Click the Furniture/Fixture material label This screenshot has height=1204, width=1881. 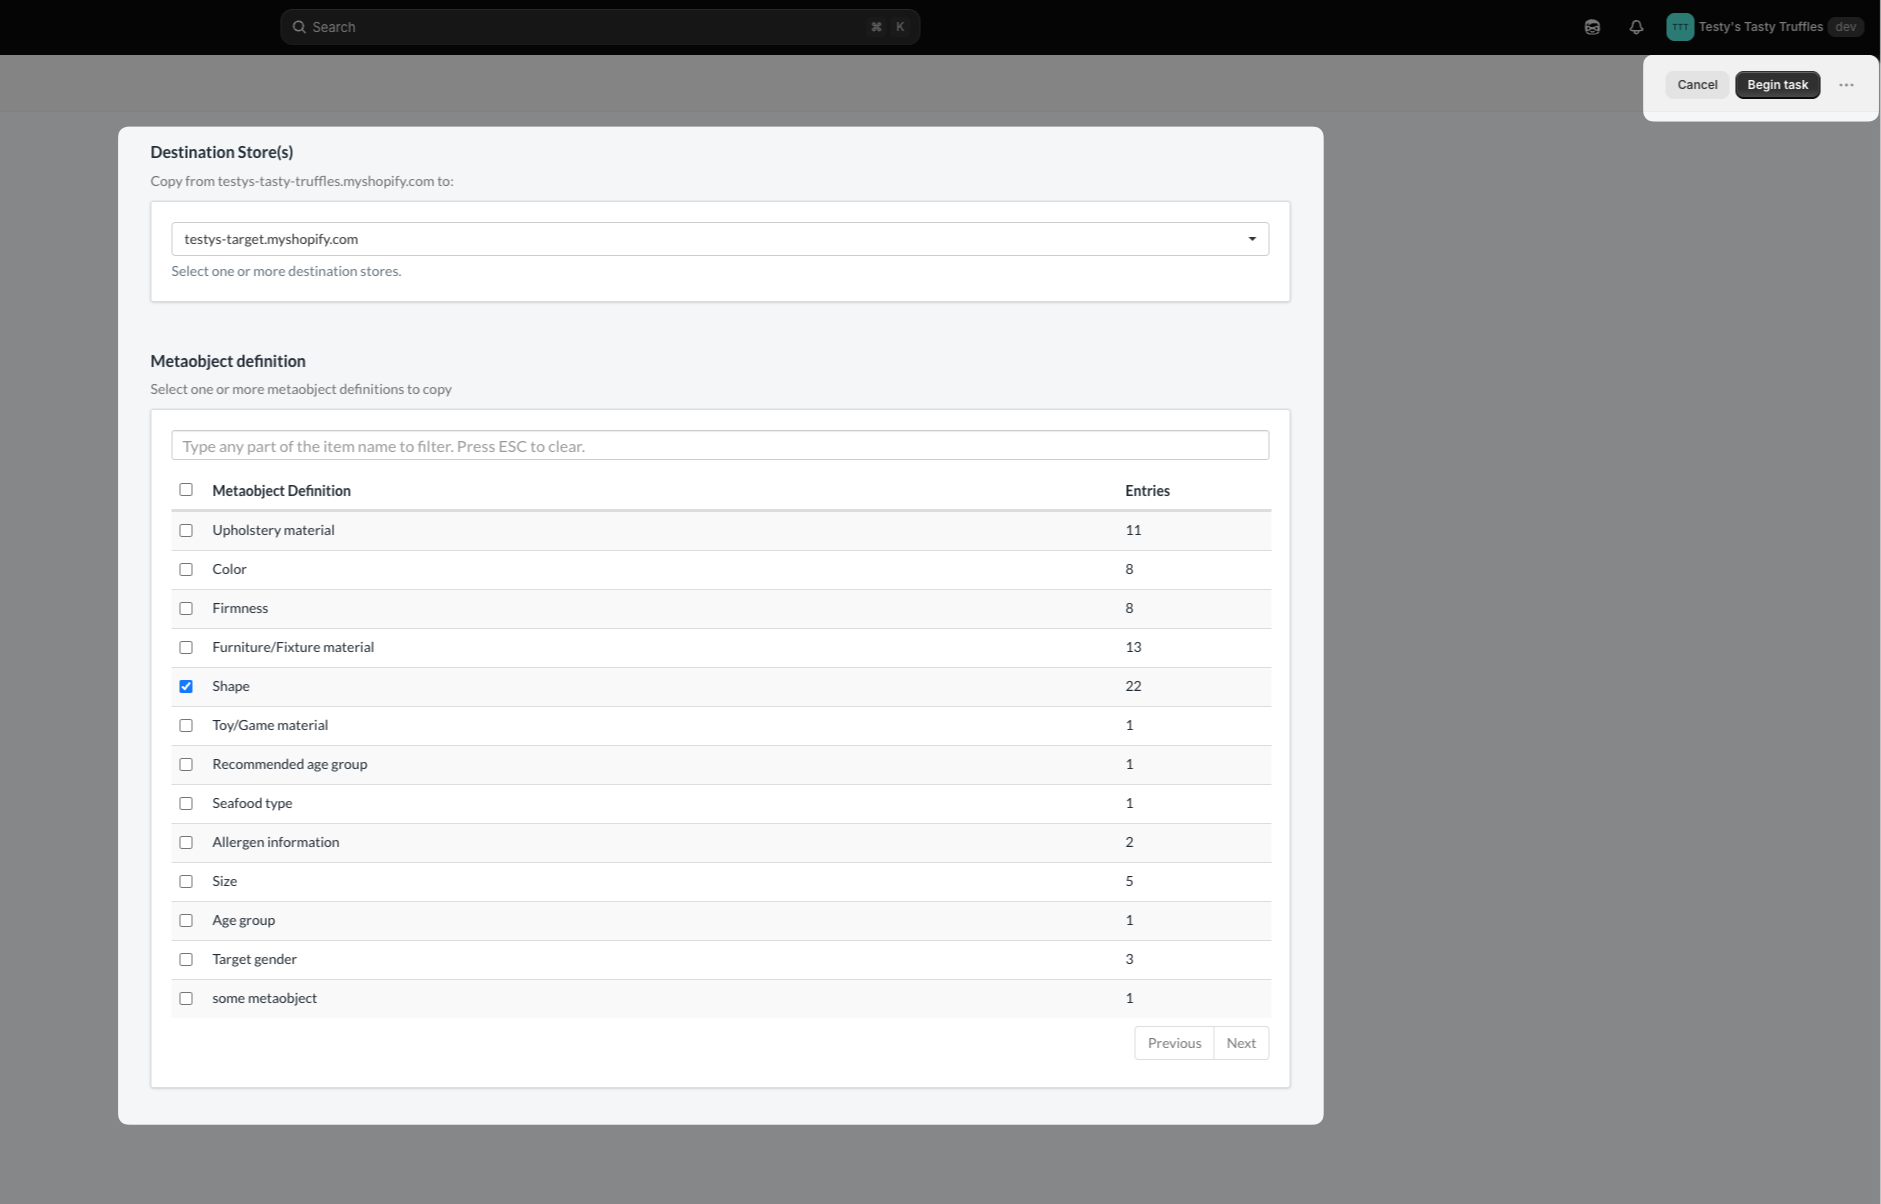[x=293, y=647]
